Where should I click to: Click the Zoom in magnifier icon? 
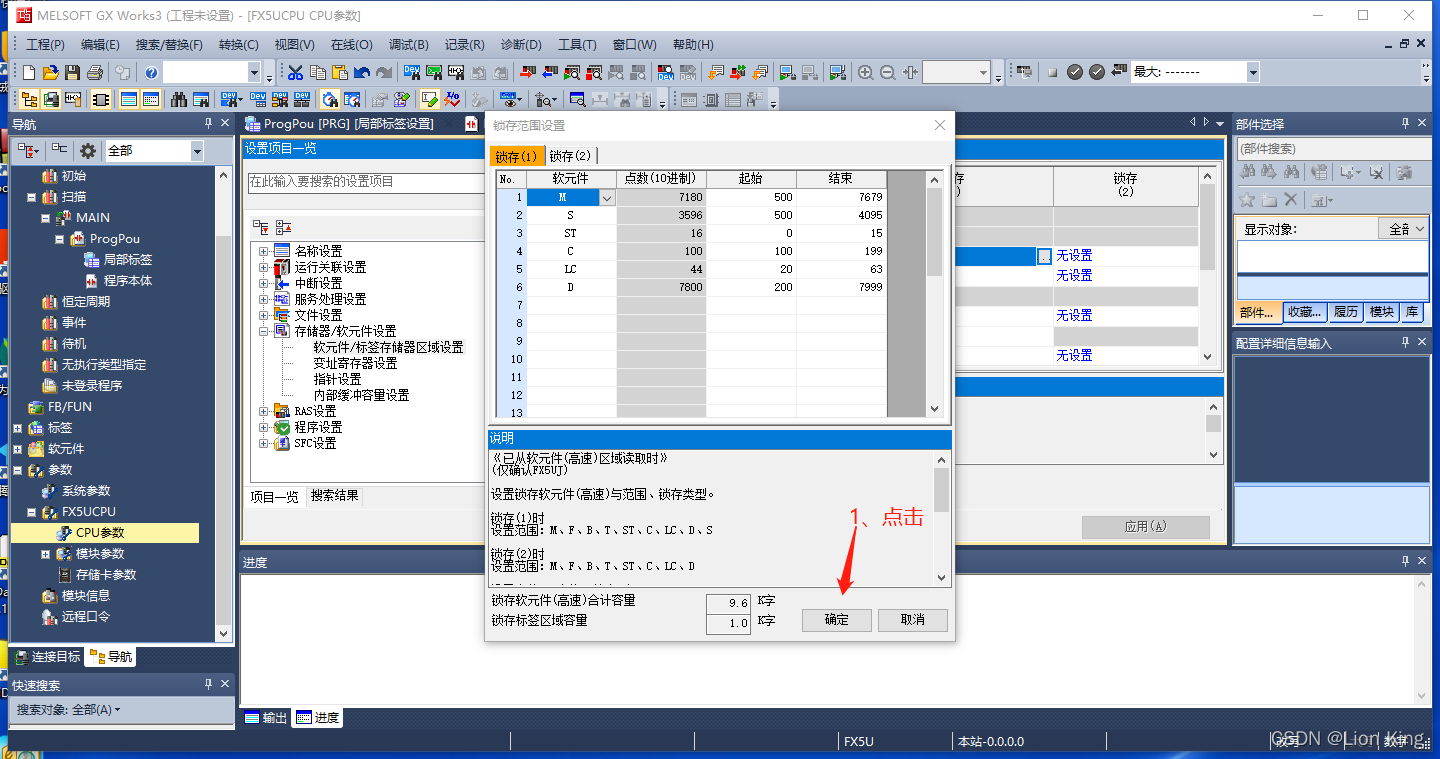click(866, 72)
